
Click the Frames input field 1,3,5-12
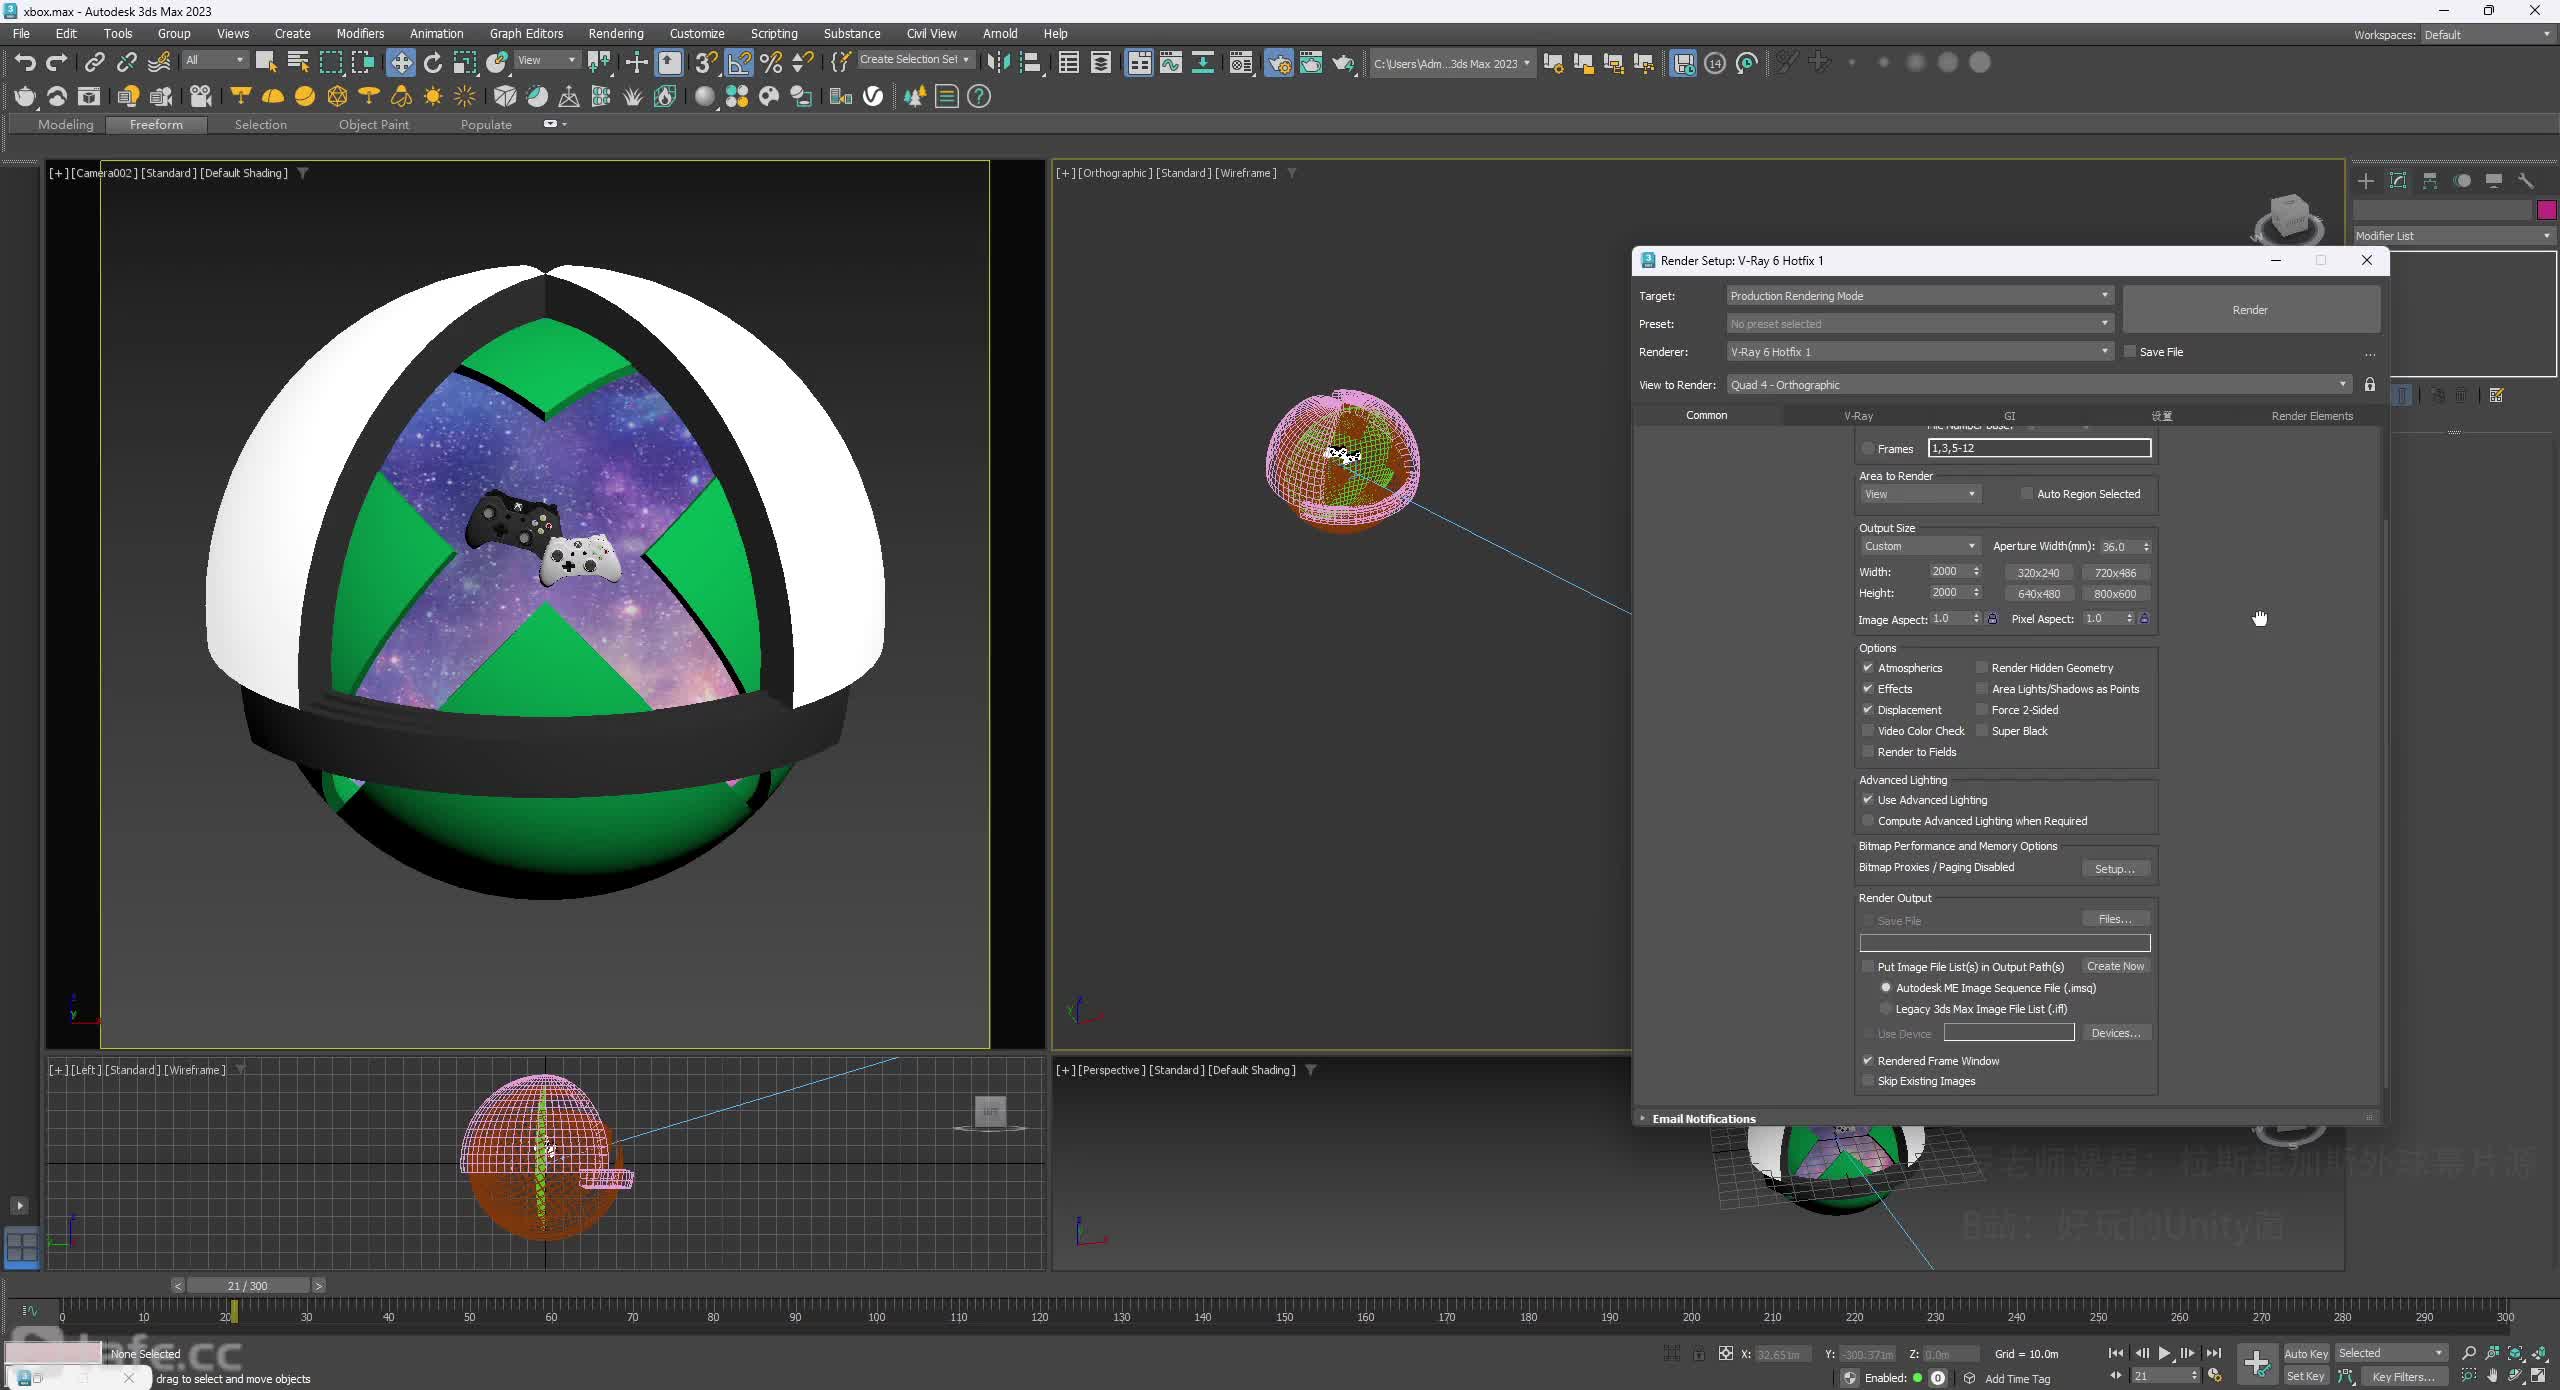2039,448
